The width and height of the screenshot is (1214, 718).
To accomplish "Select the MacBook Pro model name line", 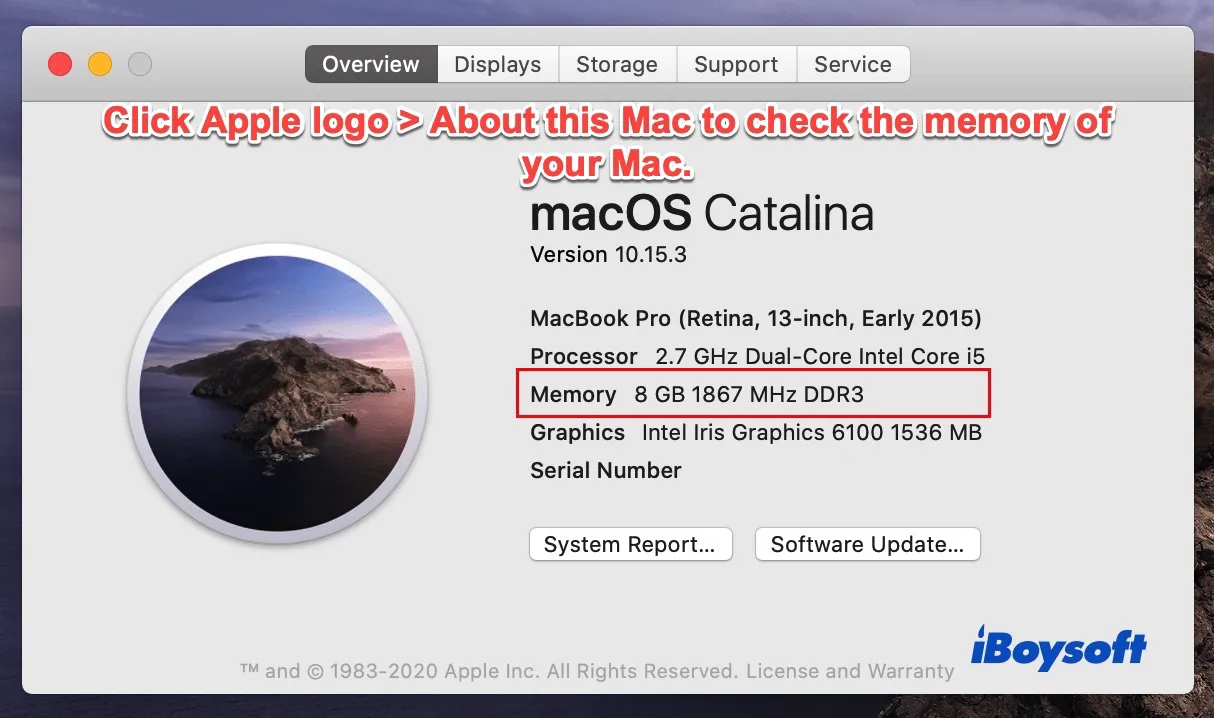I will (x=755, y=318).
